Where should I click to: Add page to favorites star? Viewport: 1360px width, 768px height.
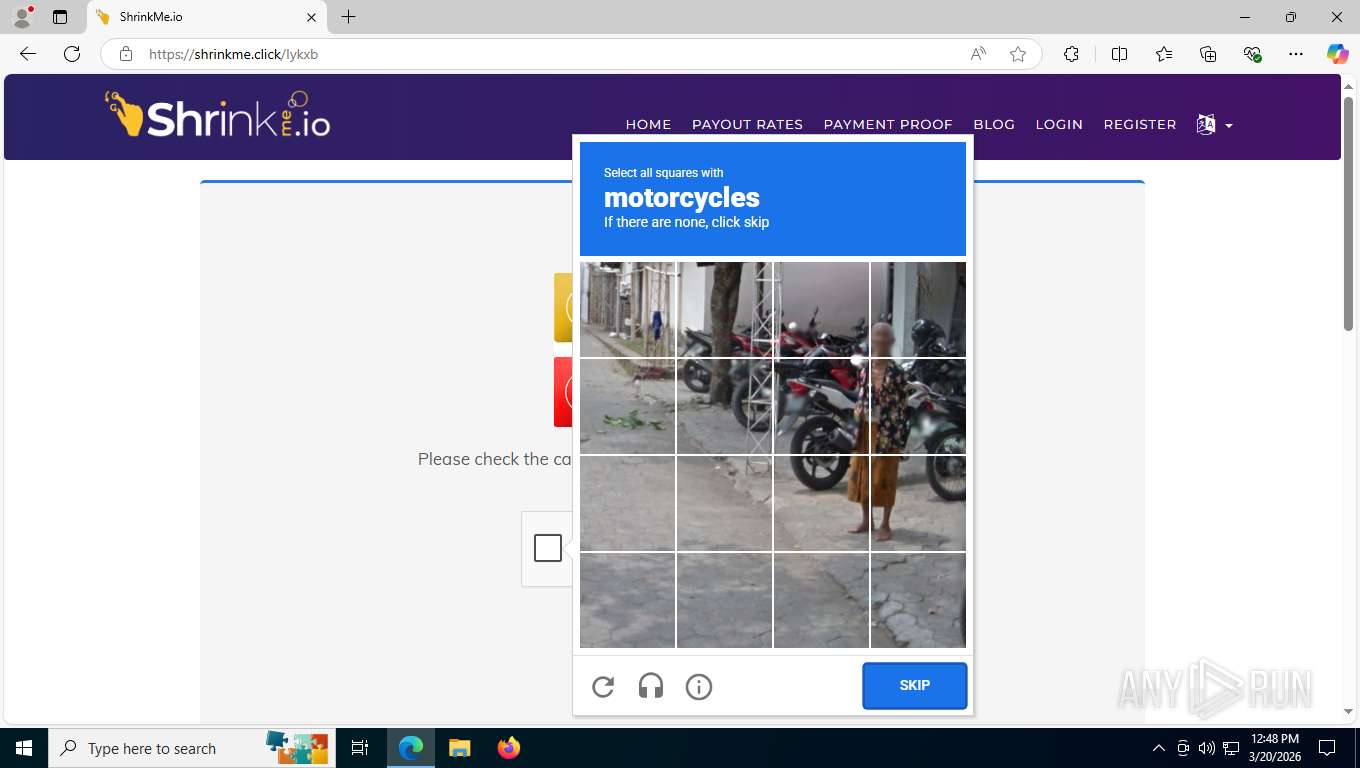pyautogui.click(x=1018, y=54)
